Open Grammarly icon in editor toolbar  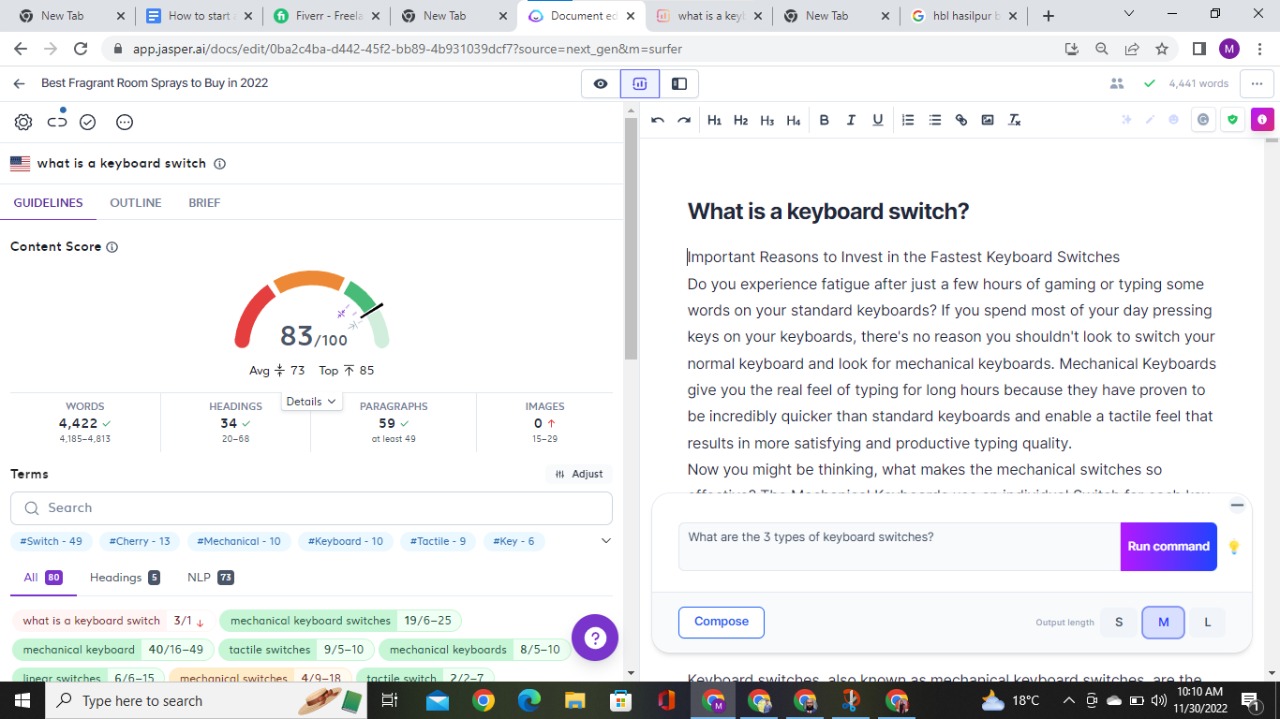(1203, 120)
